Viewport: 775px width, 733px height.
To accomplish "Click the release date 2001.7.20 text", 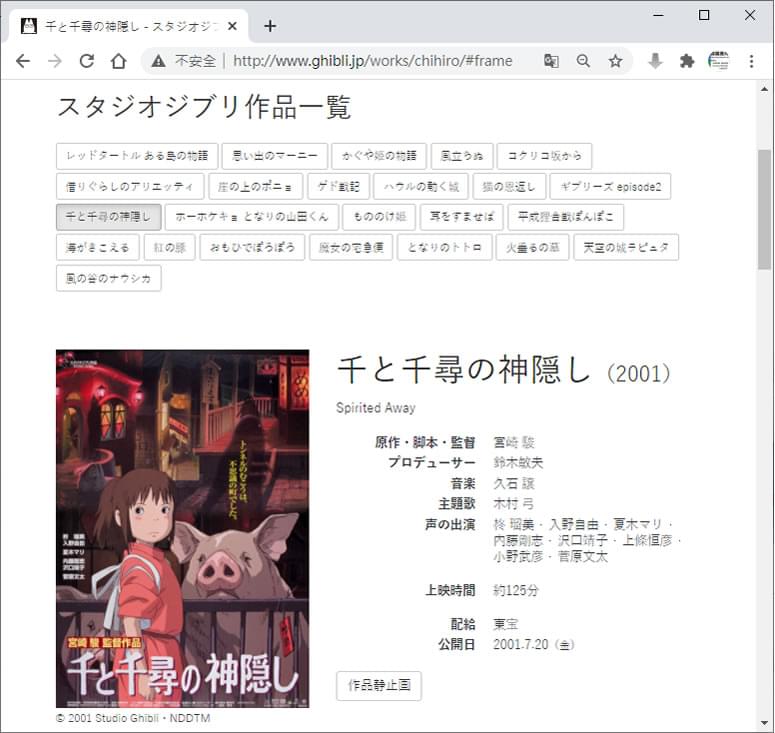I will coord(534,645).
